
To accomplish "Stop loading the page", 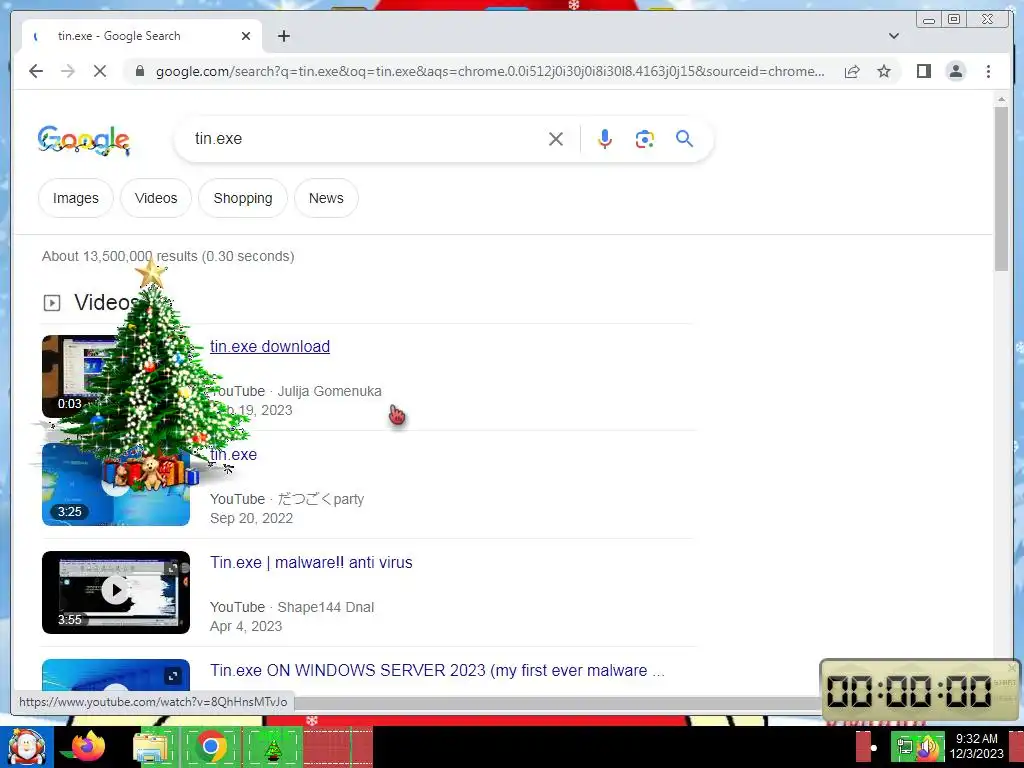I will (x=100, y=71).
